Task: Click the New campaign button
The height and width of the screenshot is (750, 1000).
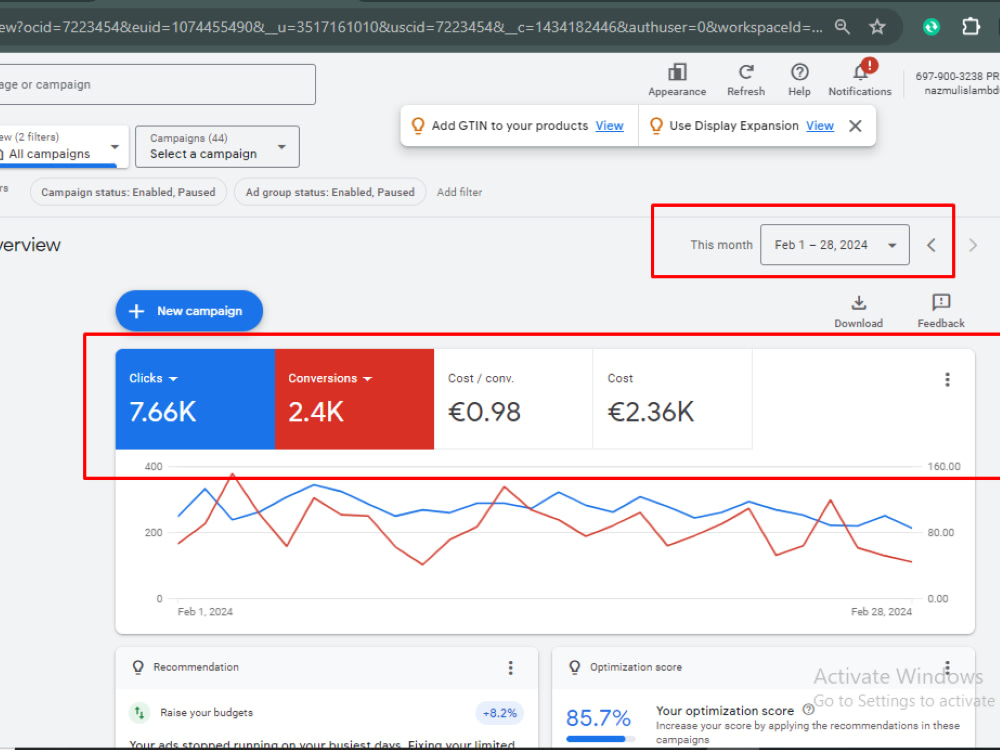Action: coord(189,311)
